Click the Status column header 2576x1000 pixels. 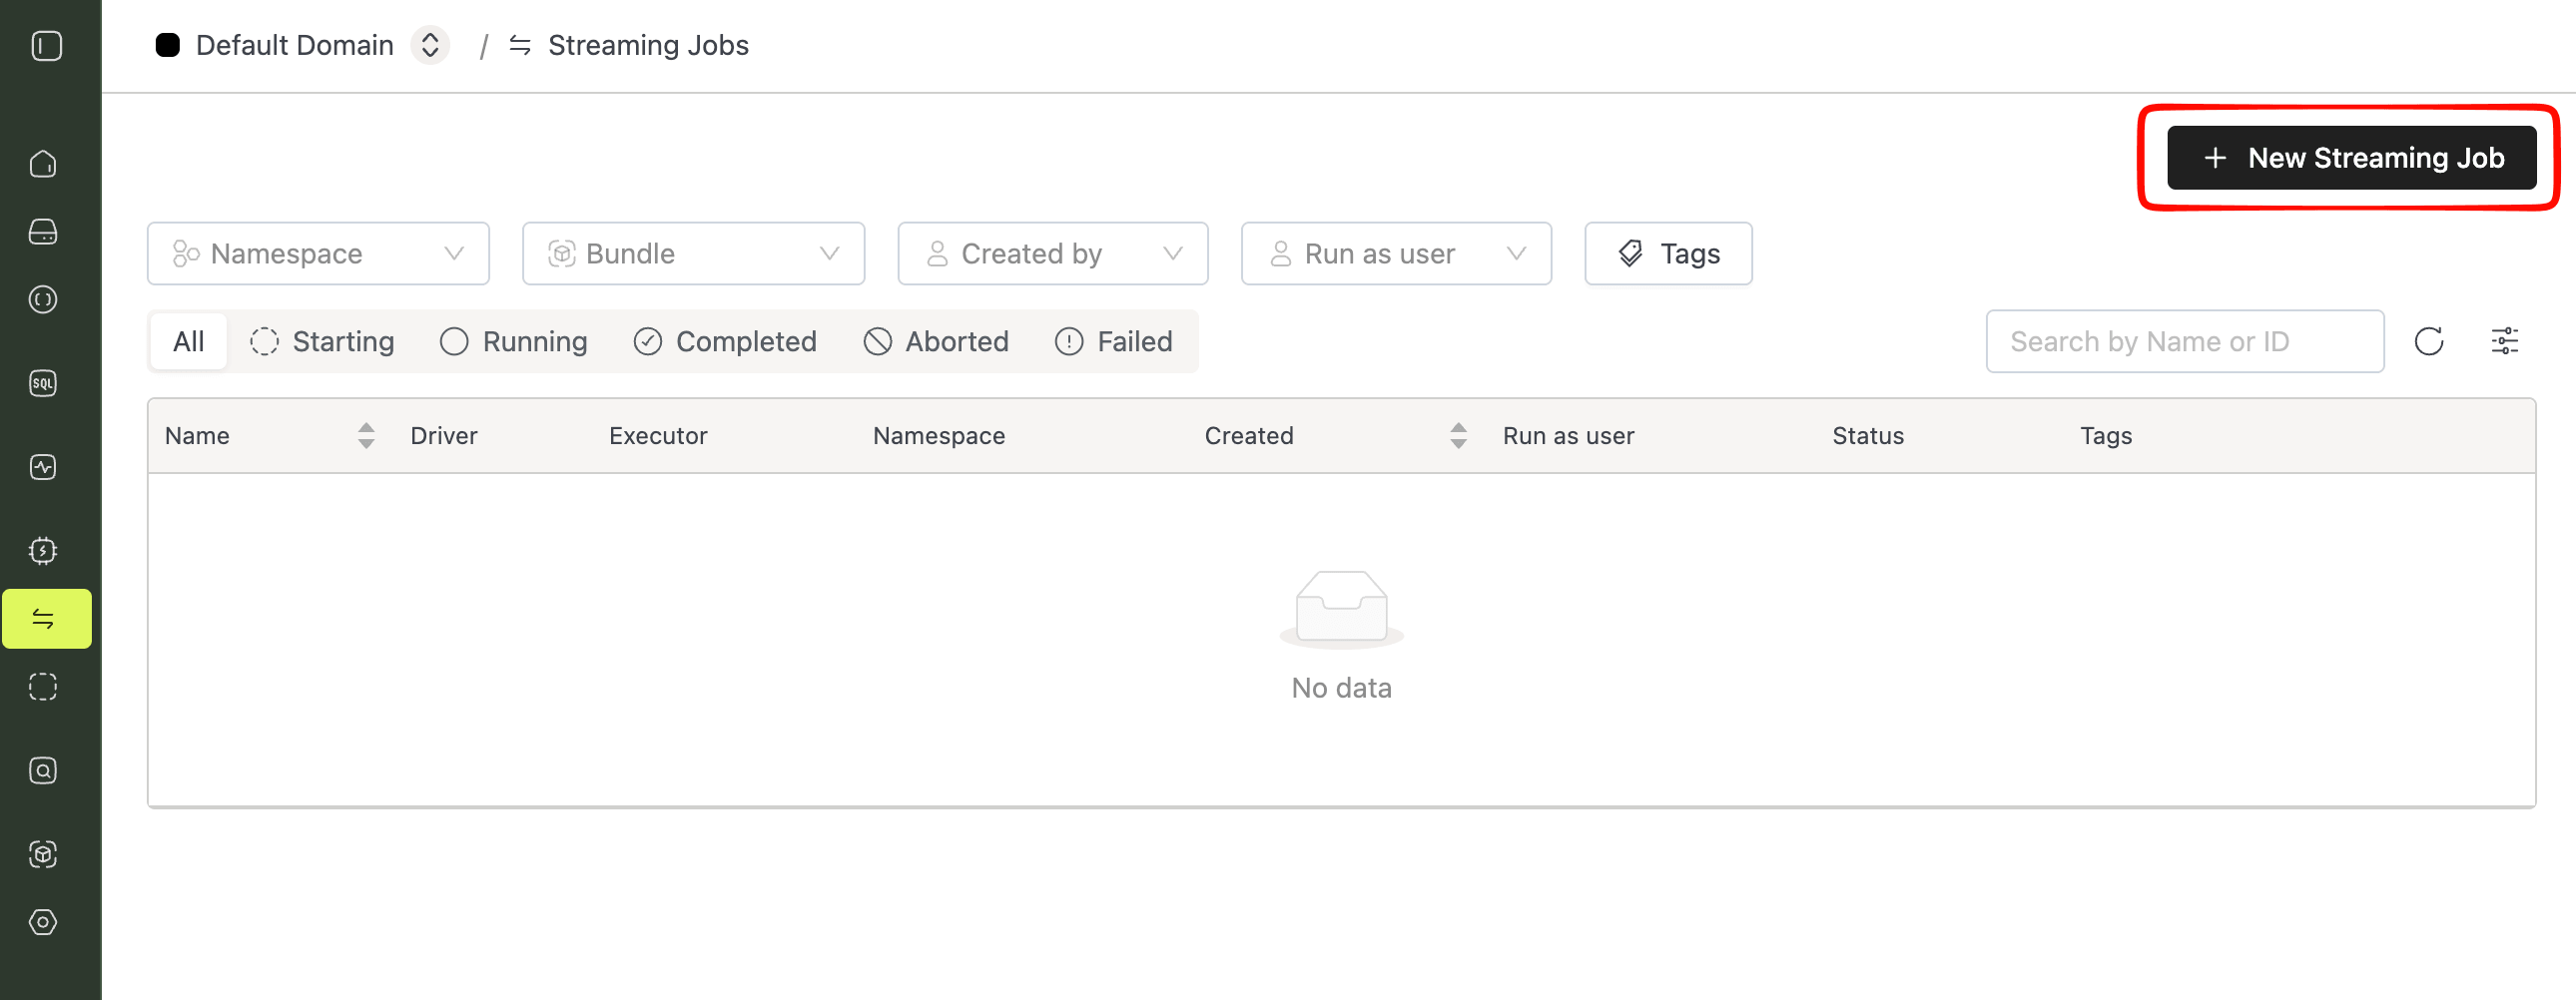click(x=1868, y=435)
